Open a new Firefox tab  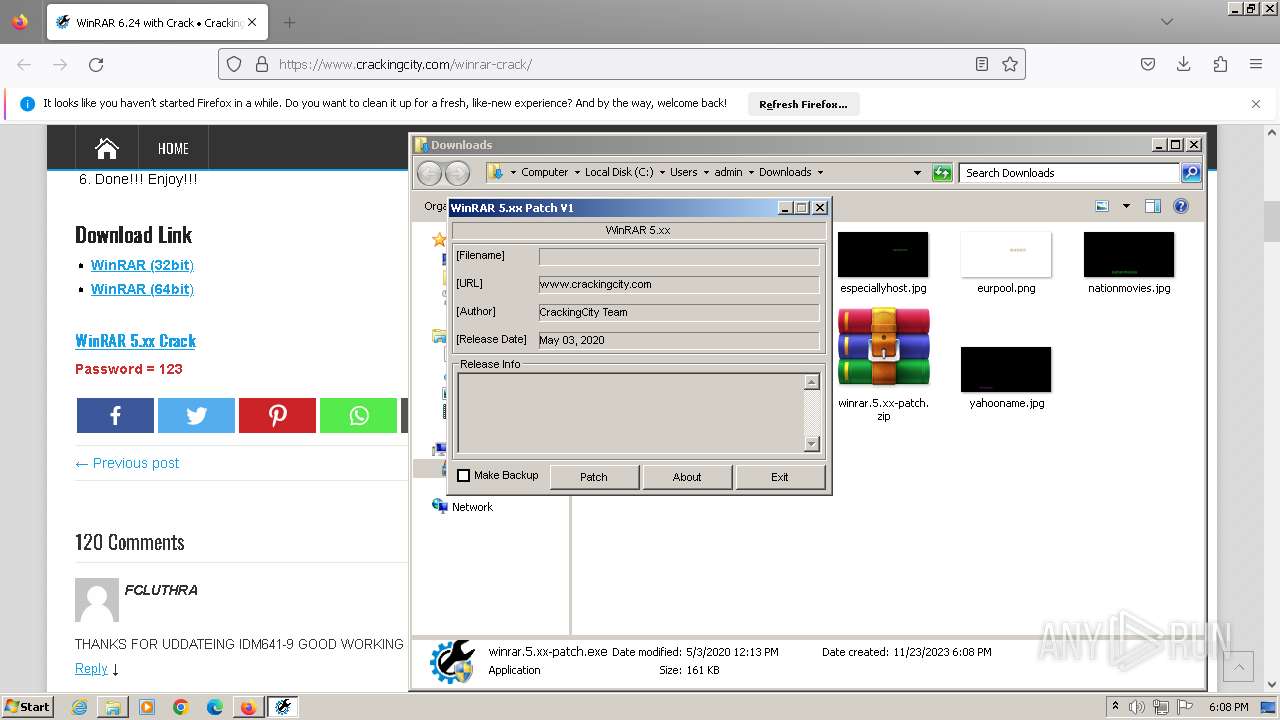click(x=289, y=22)
